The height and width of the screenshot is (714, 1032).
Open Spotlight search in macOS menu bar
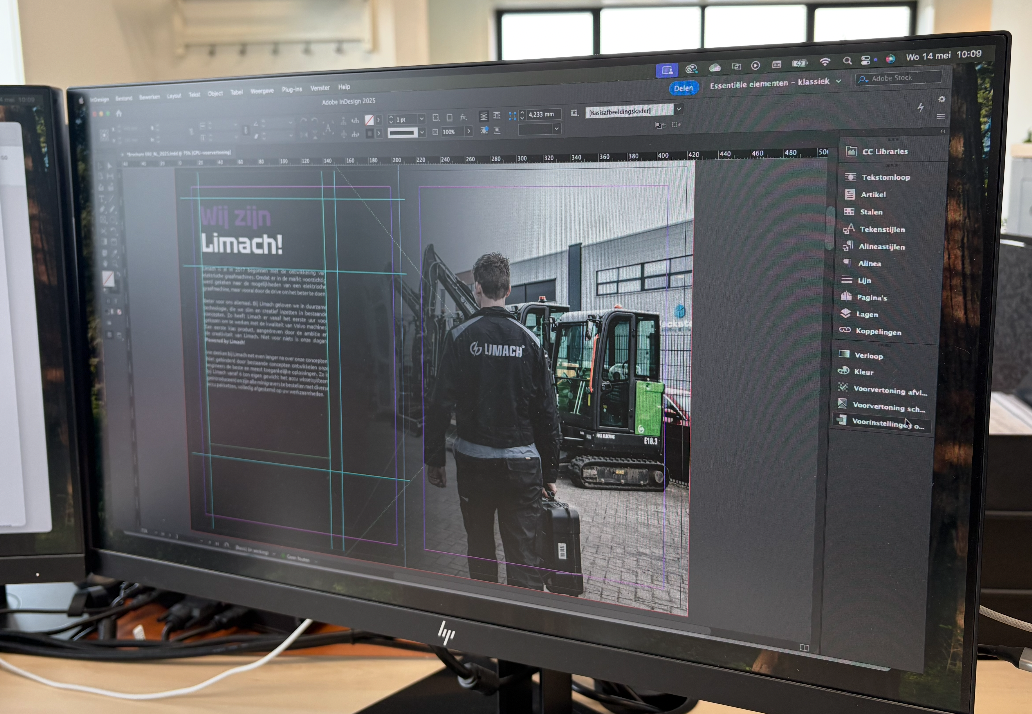click(847, 61)
